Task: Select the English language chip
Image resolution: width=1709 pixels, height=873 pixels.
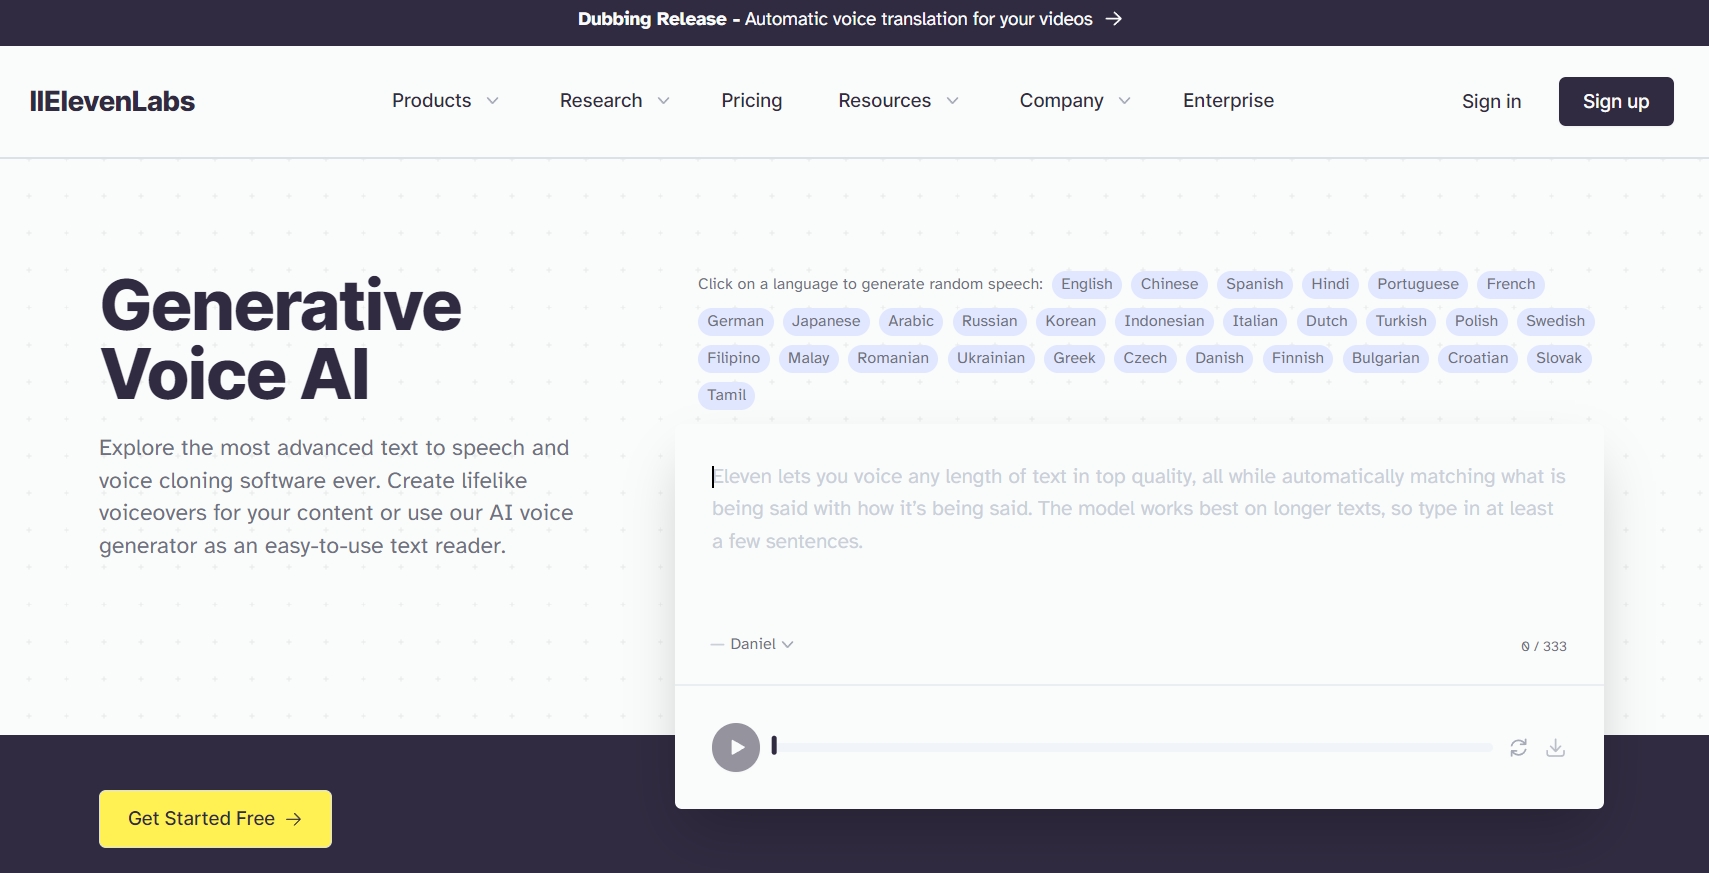Action: coord(1087,284)
